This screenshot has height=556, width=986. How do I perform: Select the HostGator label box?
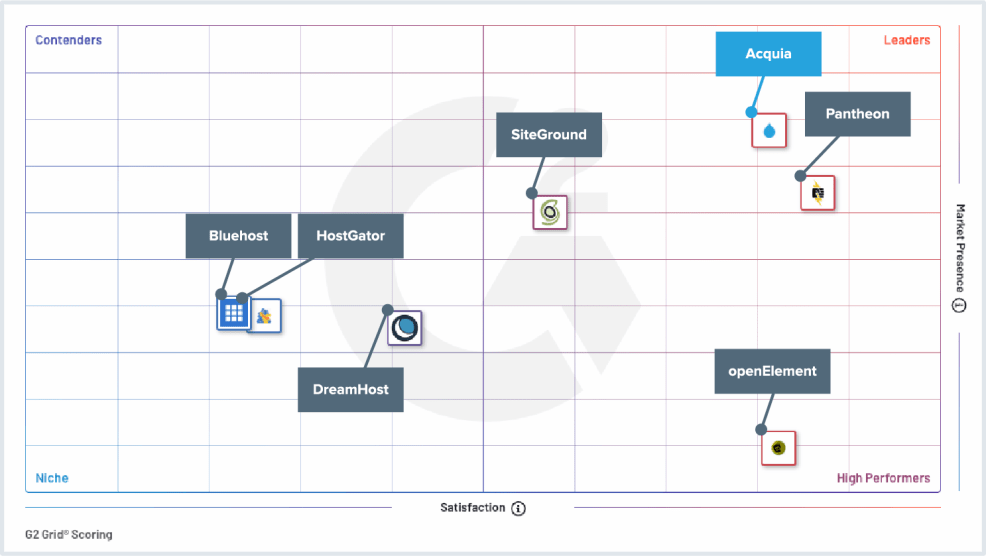coord(350,236)
